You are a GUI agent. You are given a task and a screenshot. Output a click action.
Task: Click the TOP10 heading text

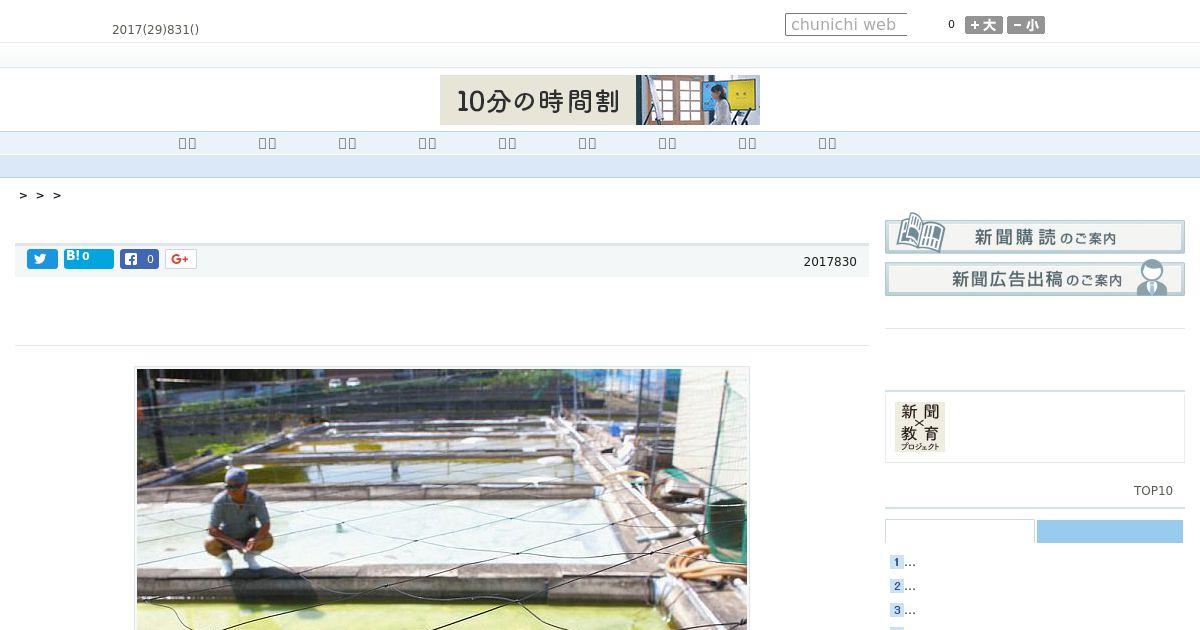pos(1153,491)
